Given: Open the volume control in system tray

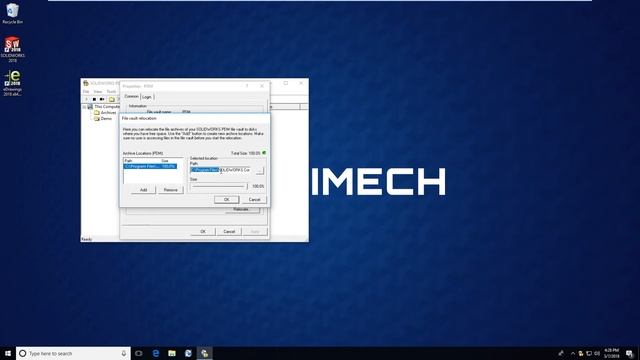Looking at the screenshot, I should click(x=597, y=353).
